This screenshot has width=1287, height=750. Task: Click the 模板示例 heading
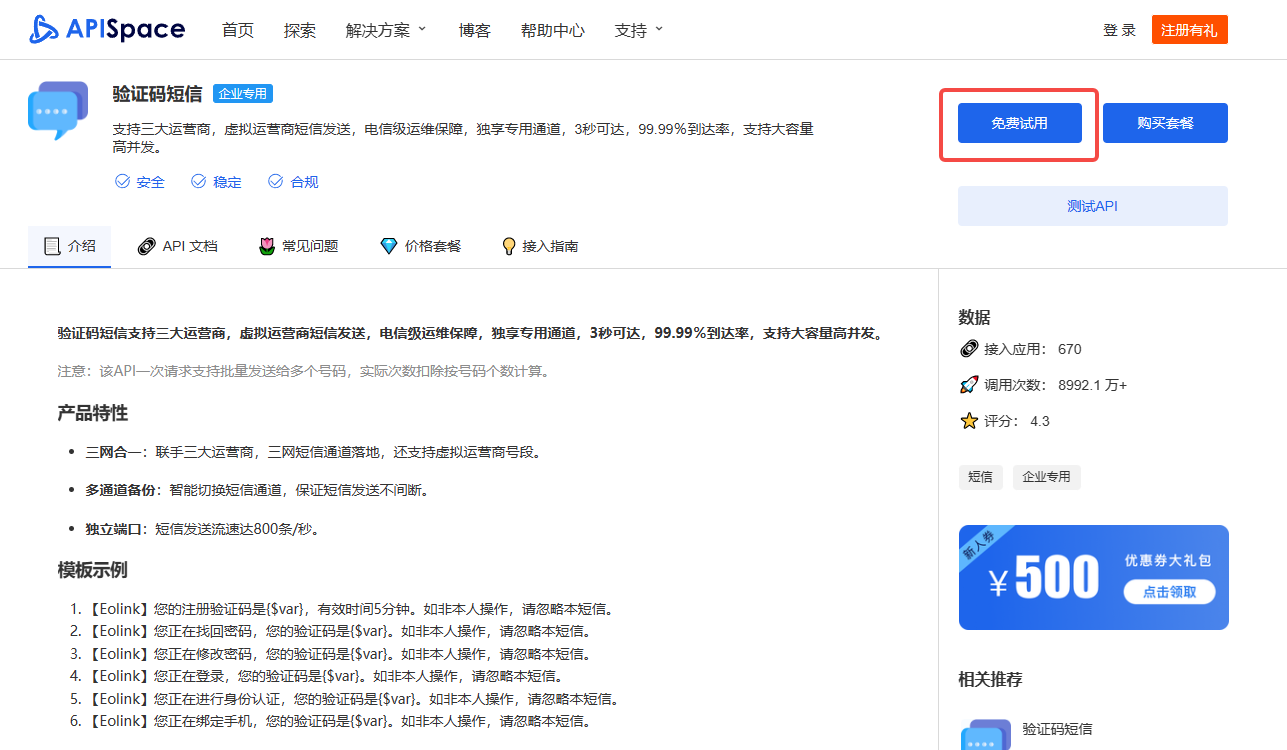pyautogui.click(x=93, y=570)
